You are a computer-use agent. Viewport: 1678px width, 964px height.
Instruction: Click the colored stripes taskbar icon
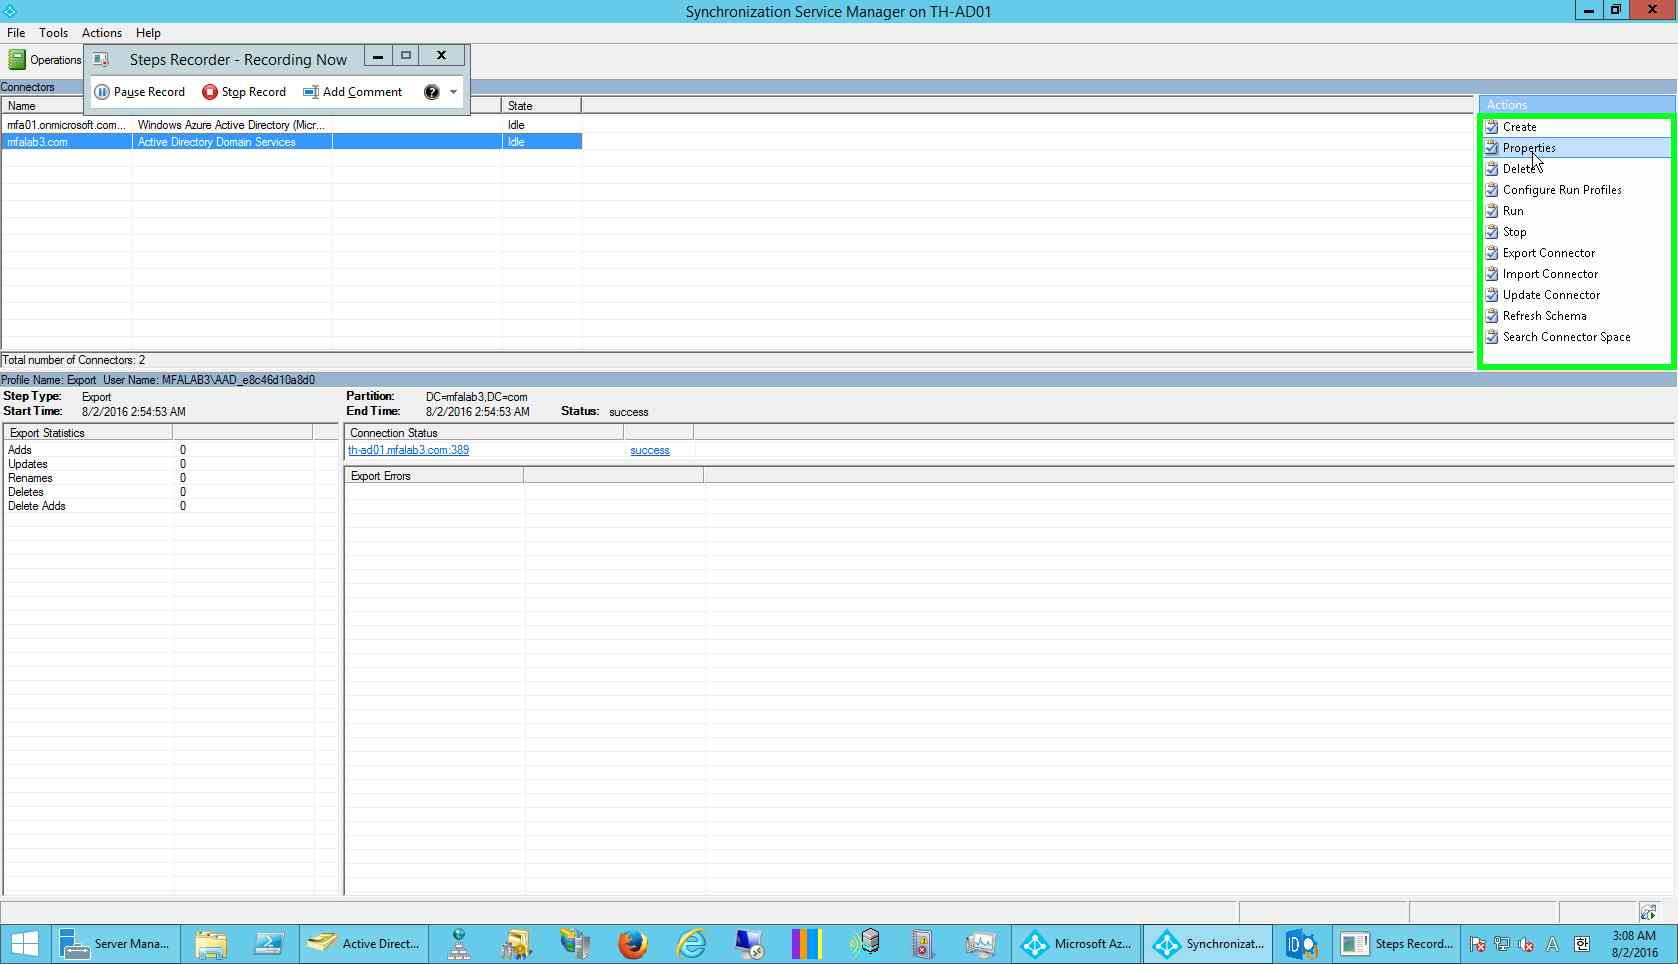[806, 944]
